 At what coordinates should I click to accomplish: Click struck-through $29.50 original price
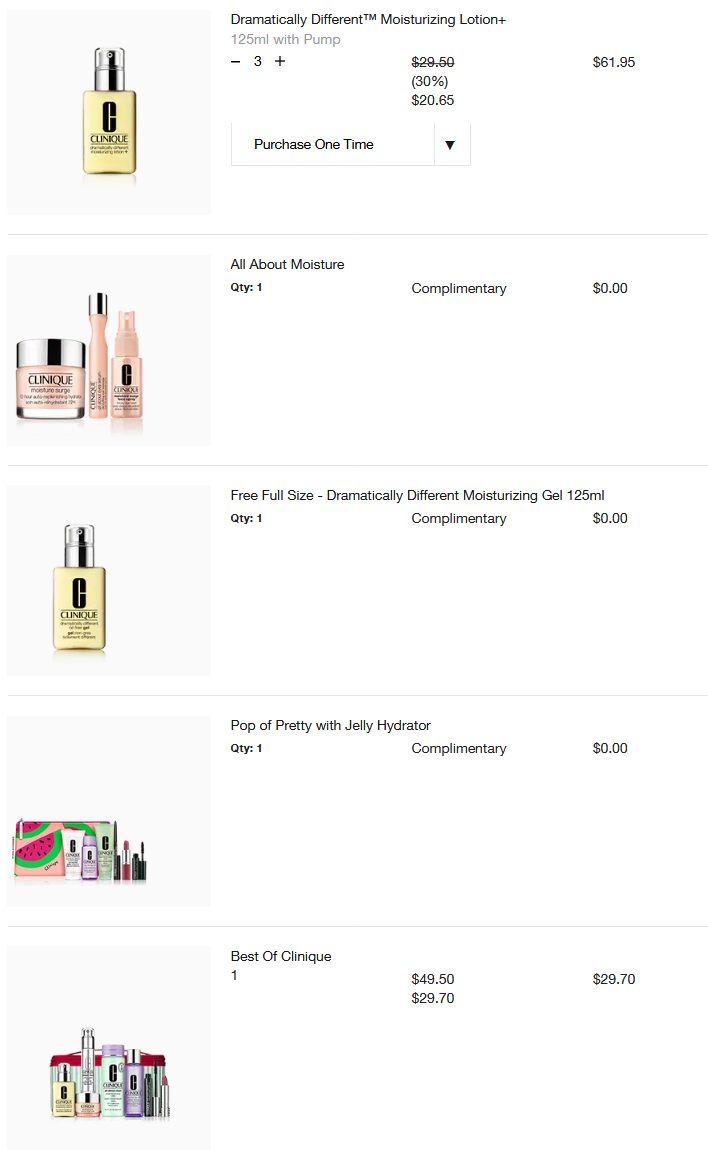(x=433, y=62)
